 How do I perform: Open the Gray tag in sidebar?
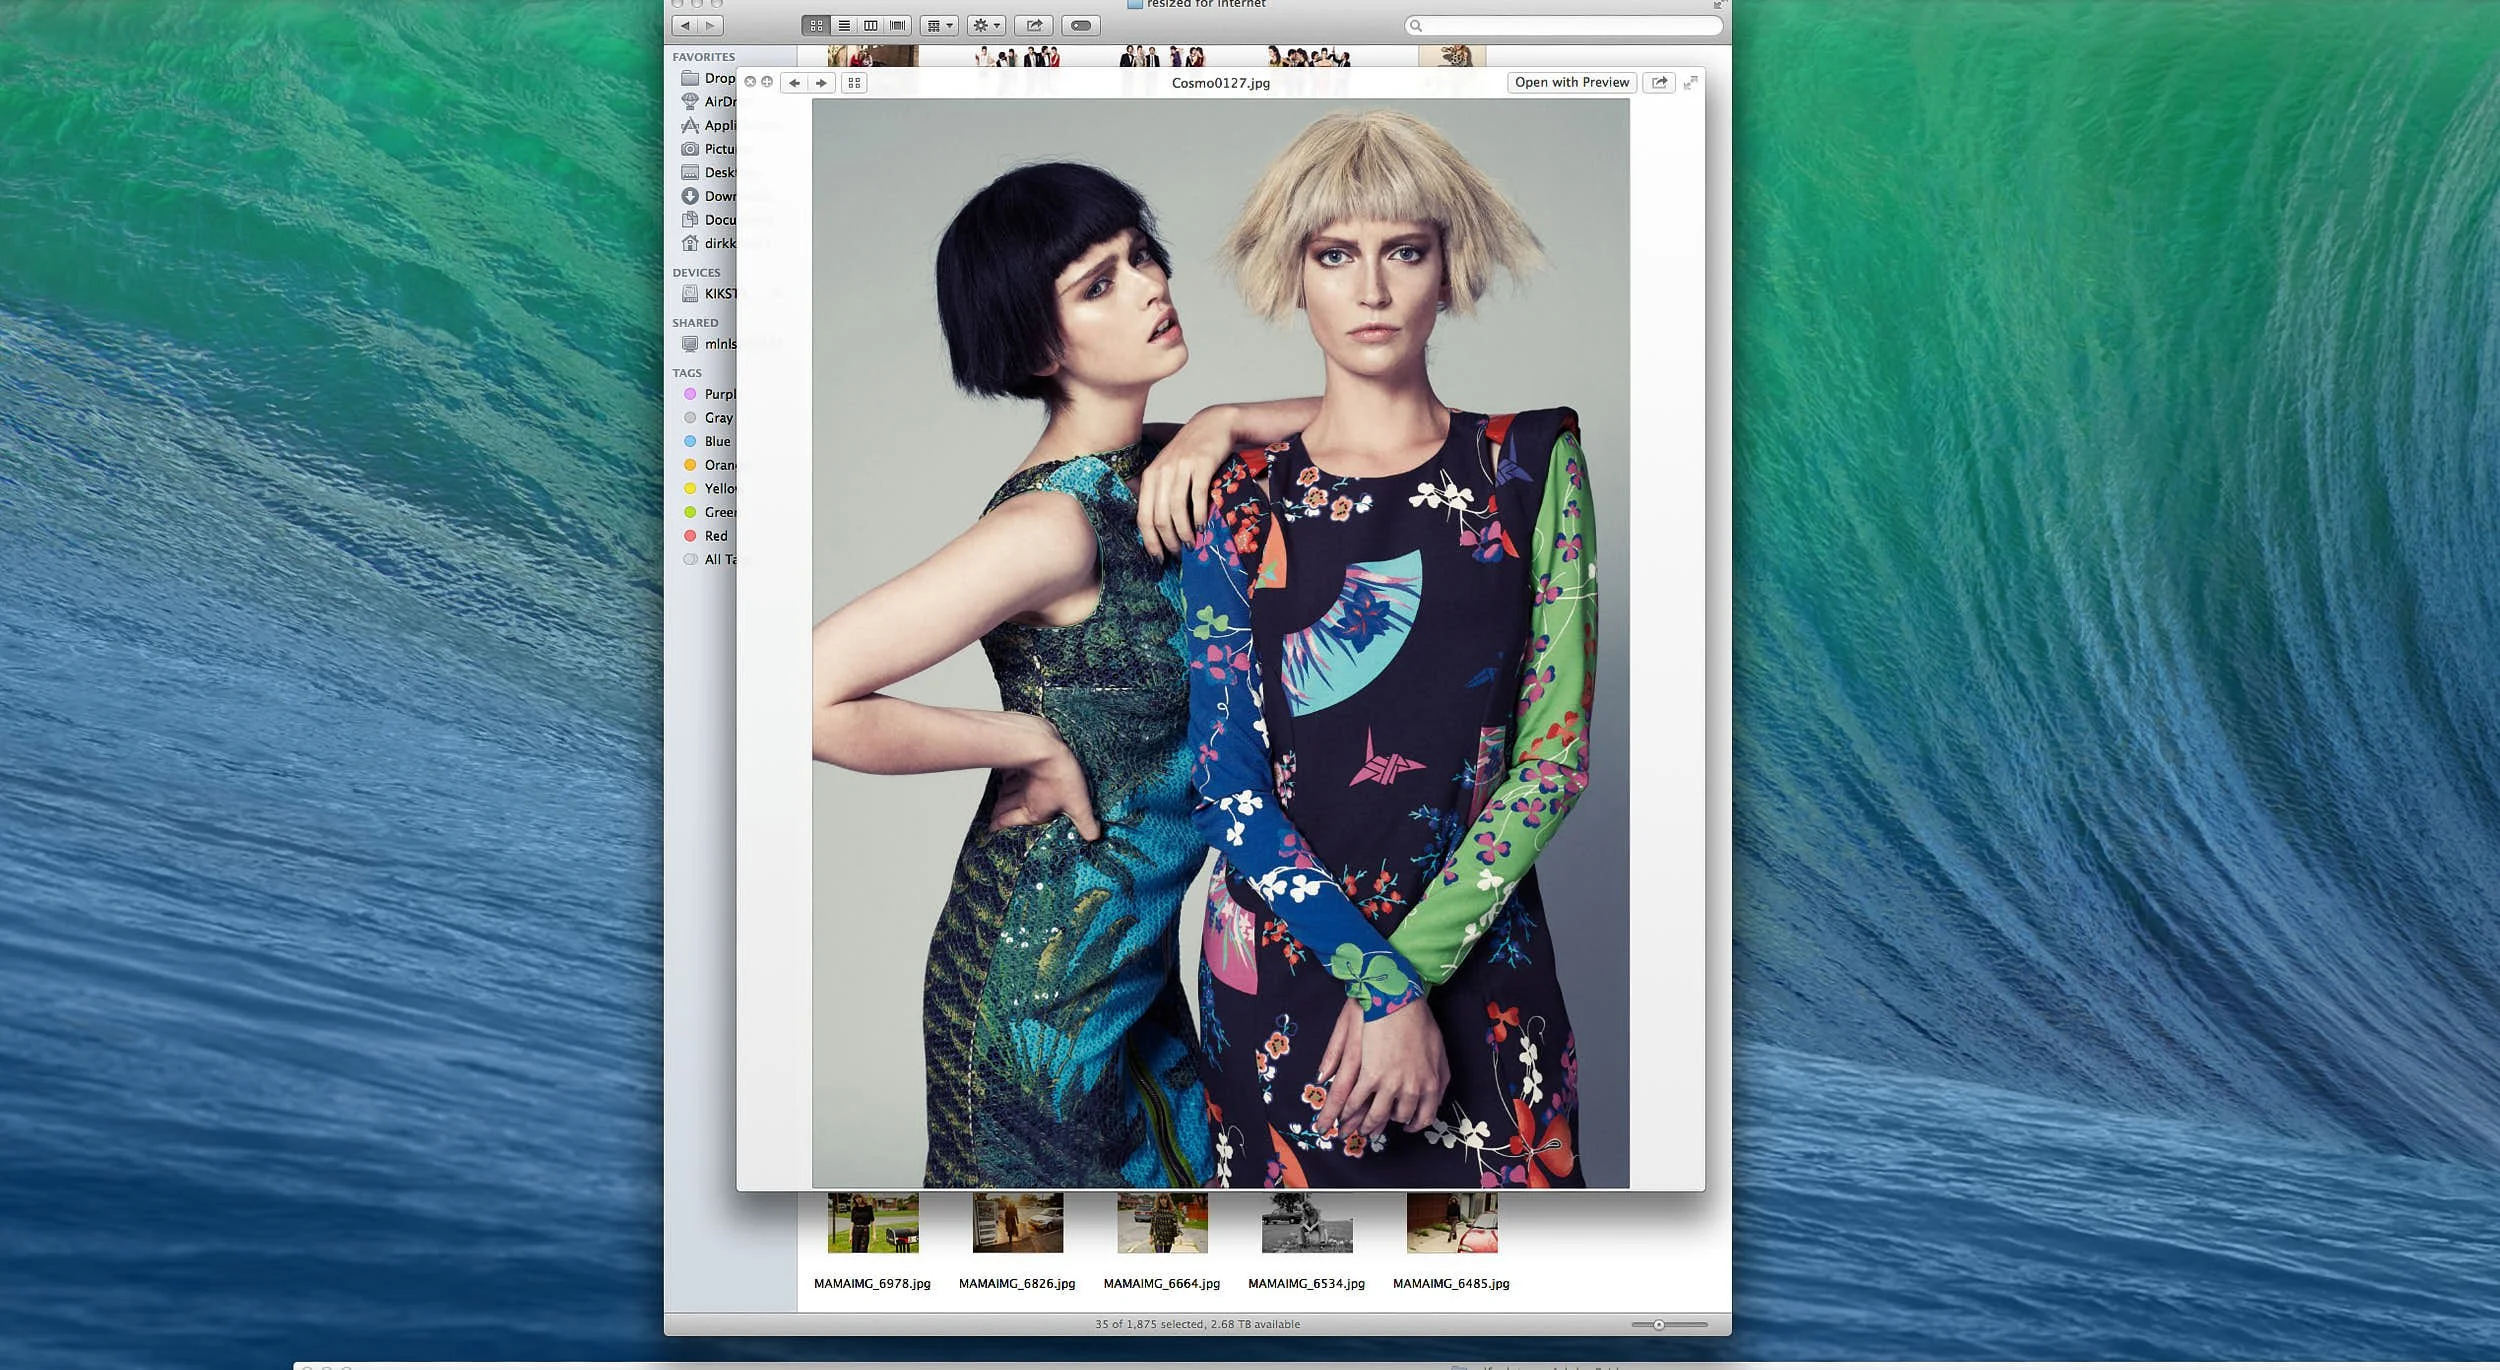pos(717,418)
